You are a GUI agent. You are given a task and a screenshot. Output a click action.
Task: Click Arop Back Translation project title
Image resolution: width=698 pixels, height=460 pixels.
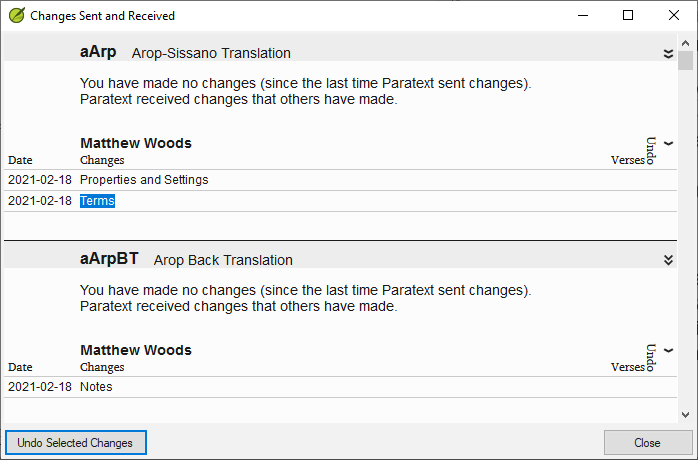(x=223, y=260)
